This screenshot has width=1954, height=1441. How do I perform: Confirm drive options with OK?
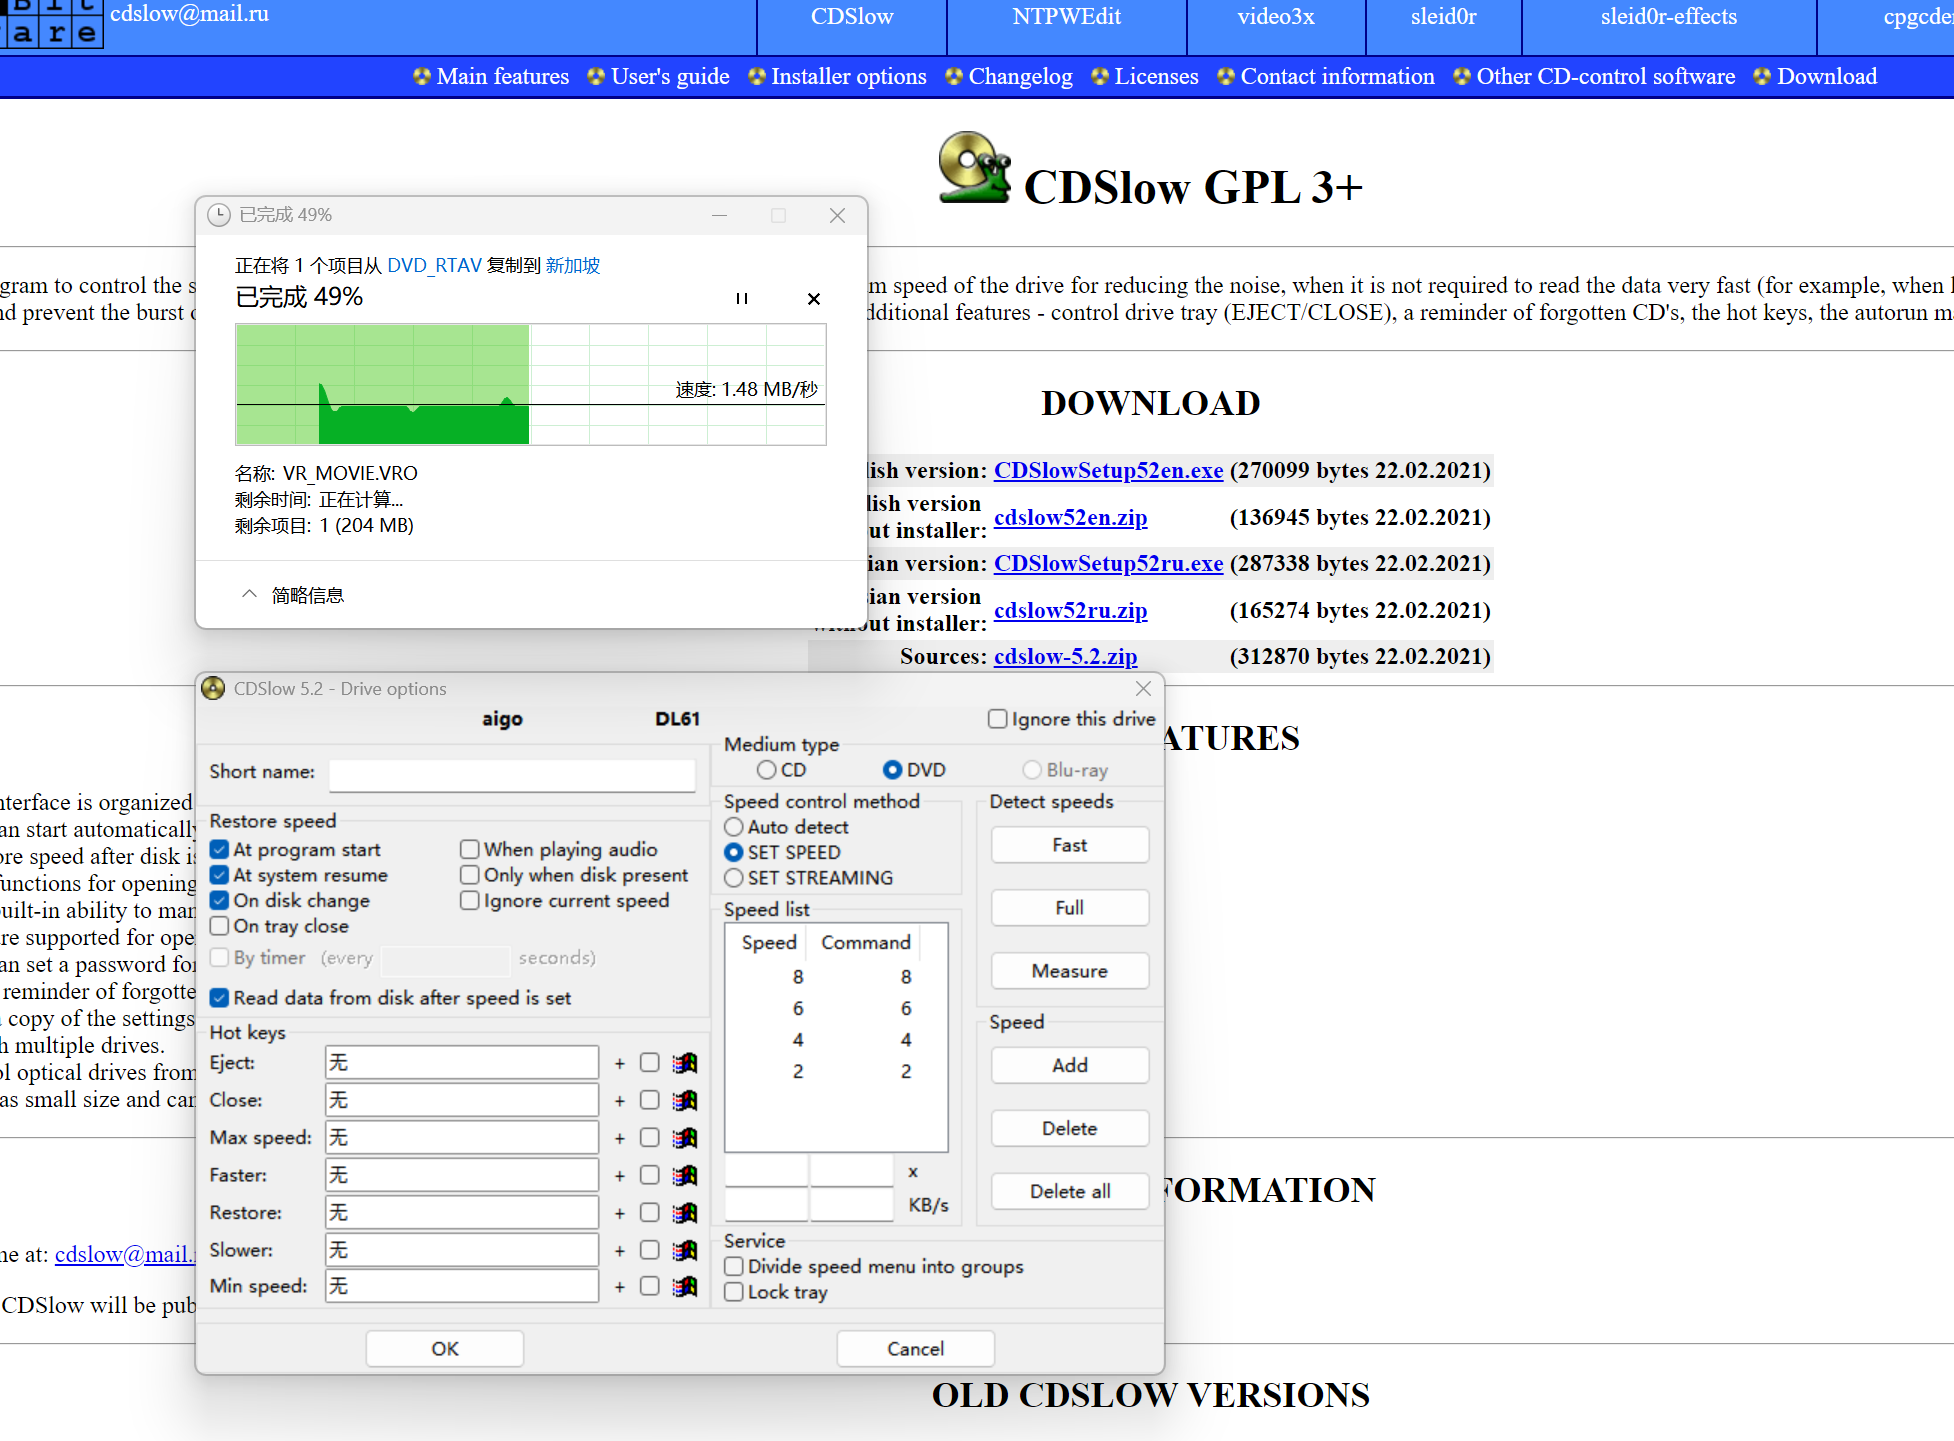[x=445, y=1349]
